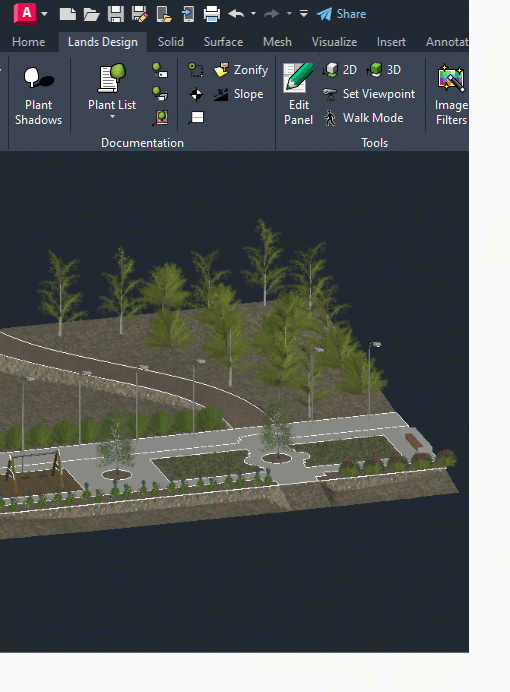Open an existing drawing with folder icon
The width and height of the screenshot is (510, 692).
click(x=91, y=14)
